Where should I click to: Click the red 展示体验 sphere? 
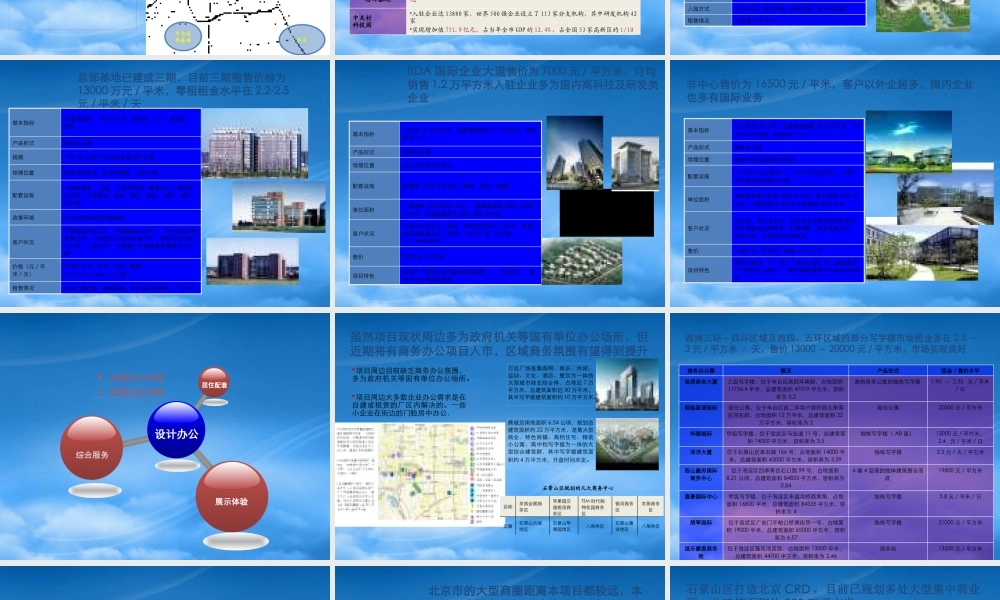[232, 497]
